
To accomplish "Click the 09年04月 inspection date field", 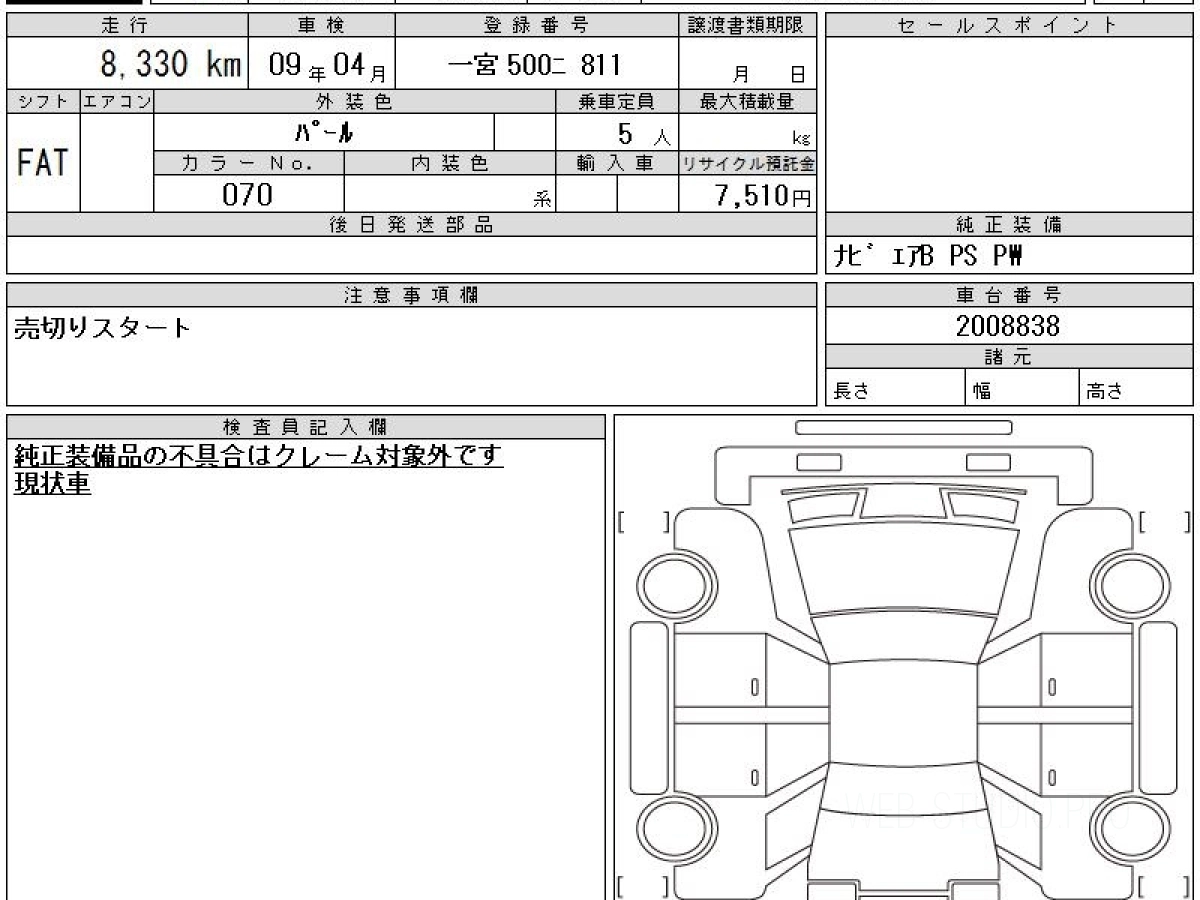I will (x=319, y=66).
